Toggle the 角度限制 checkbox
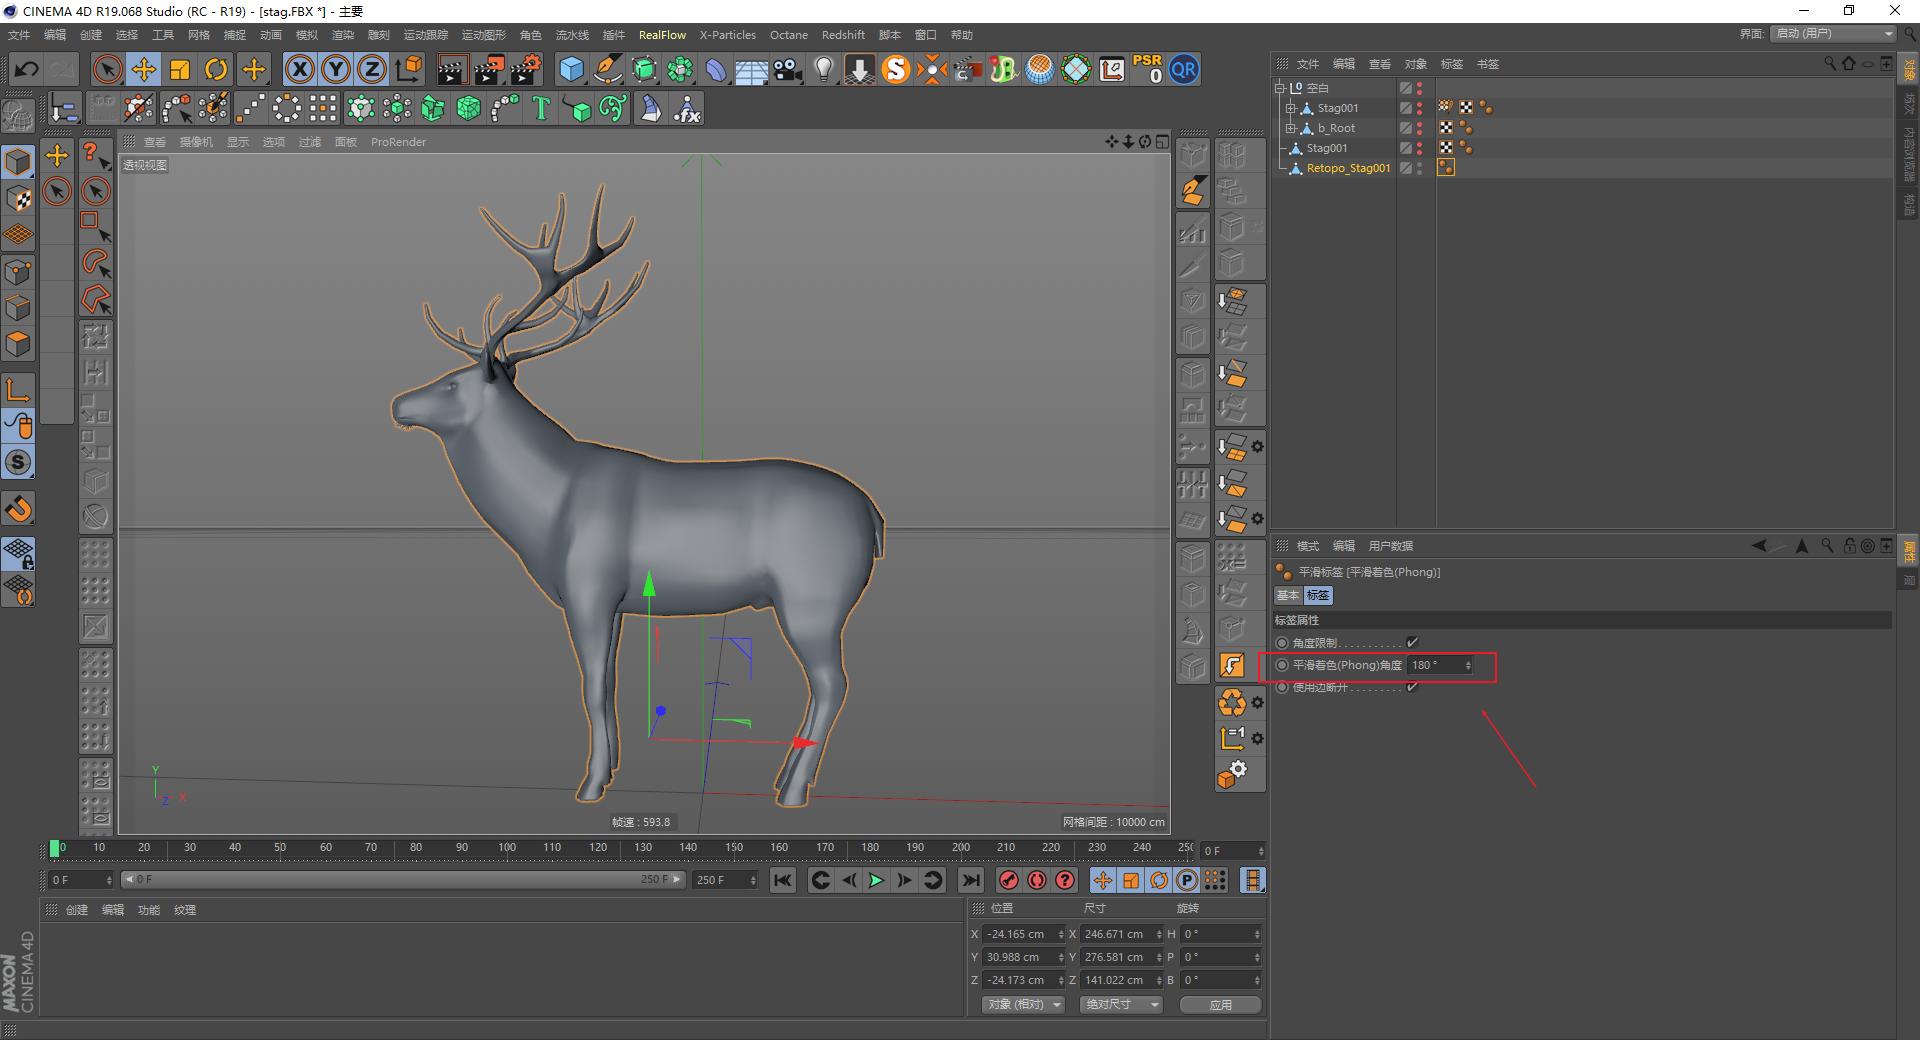Screen dimensions: 1920x1040 1413,643
